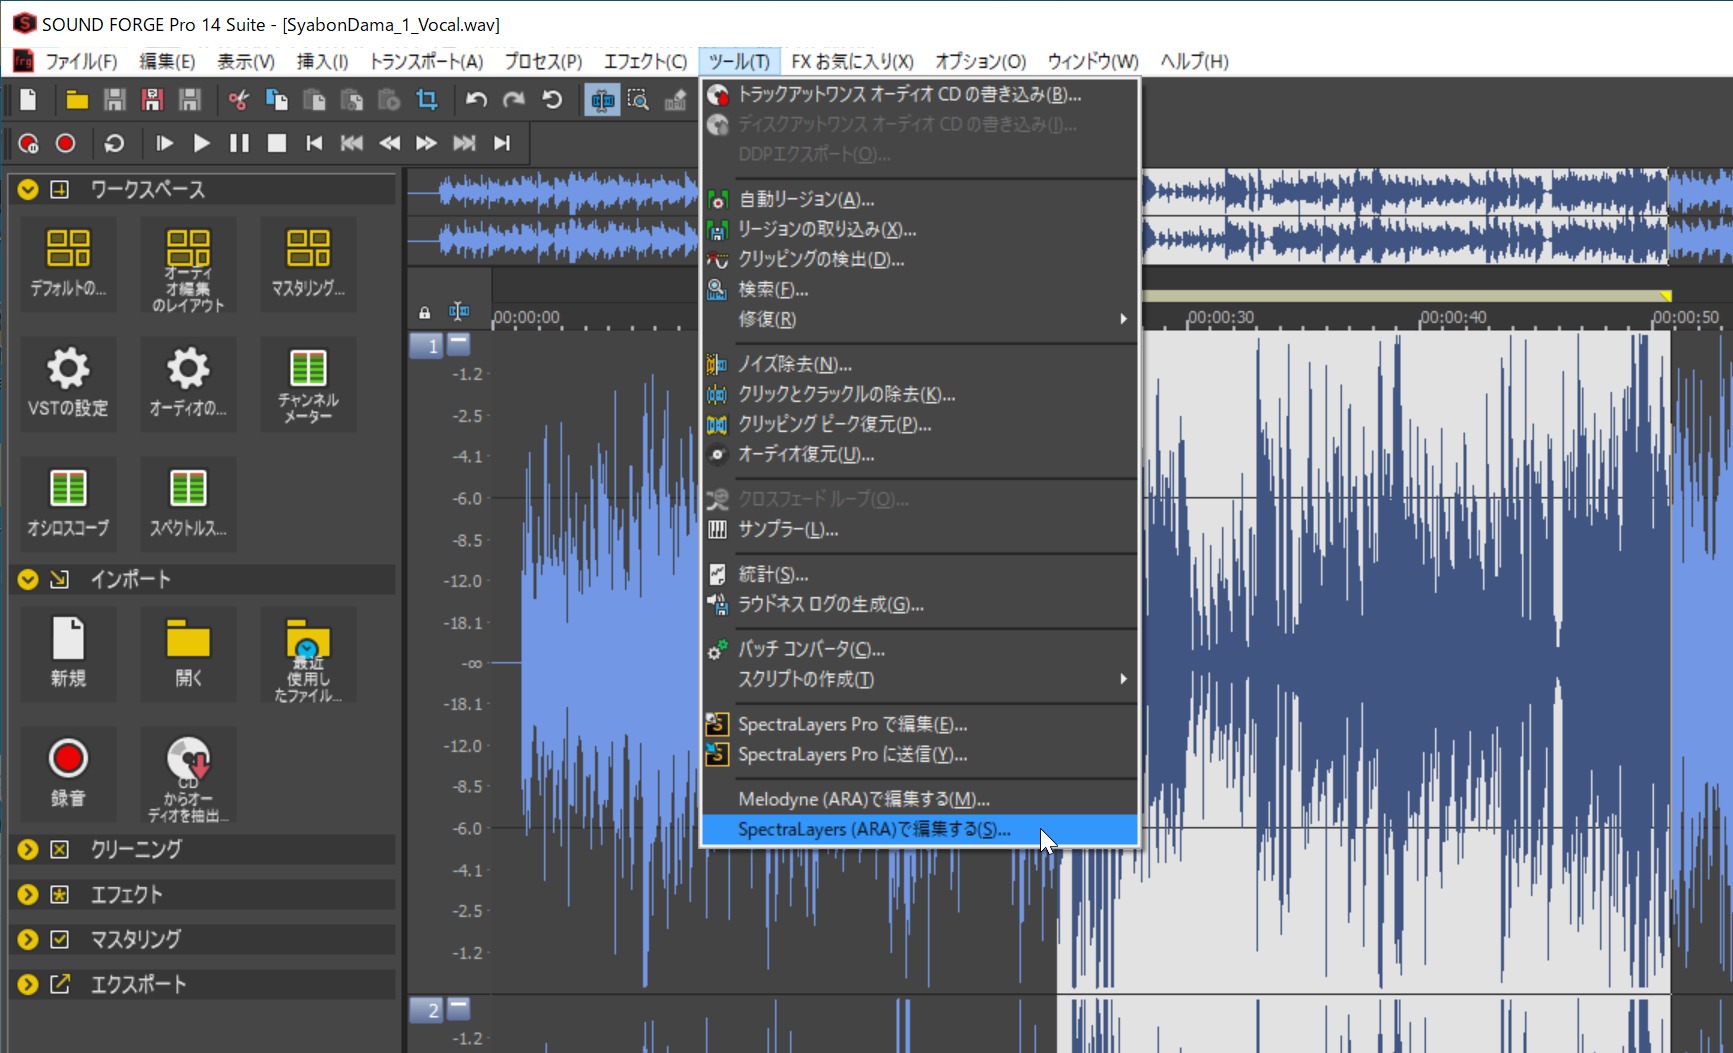
Task: Open the エフェクト(C) menu
Action: tap(645, 61)
